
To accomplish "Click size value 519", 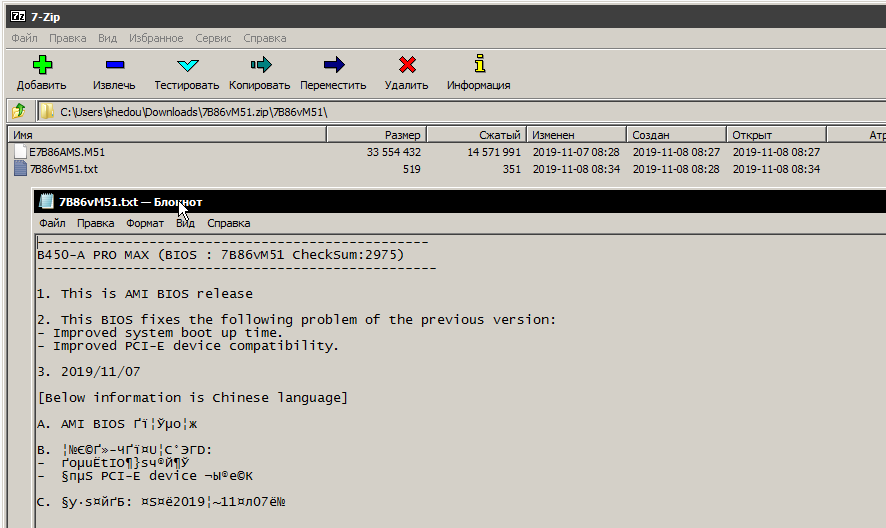I will 411,169.
